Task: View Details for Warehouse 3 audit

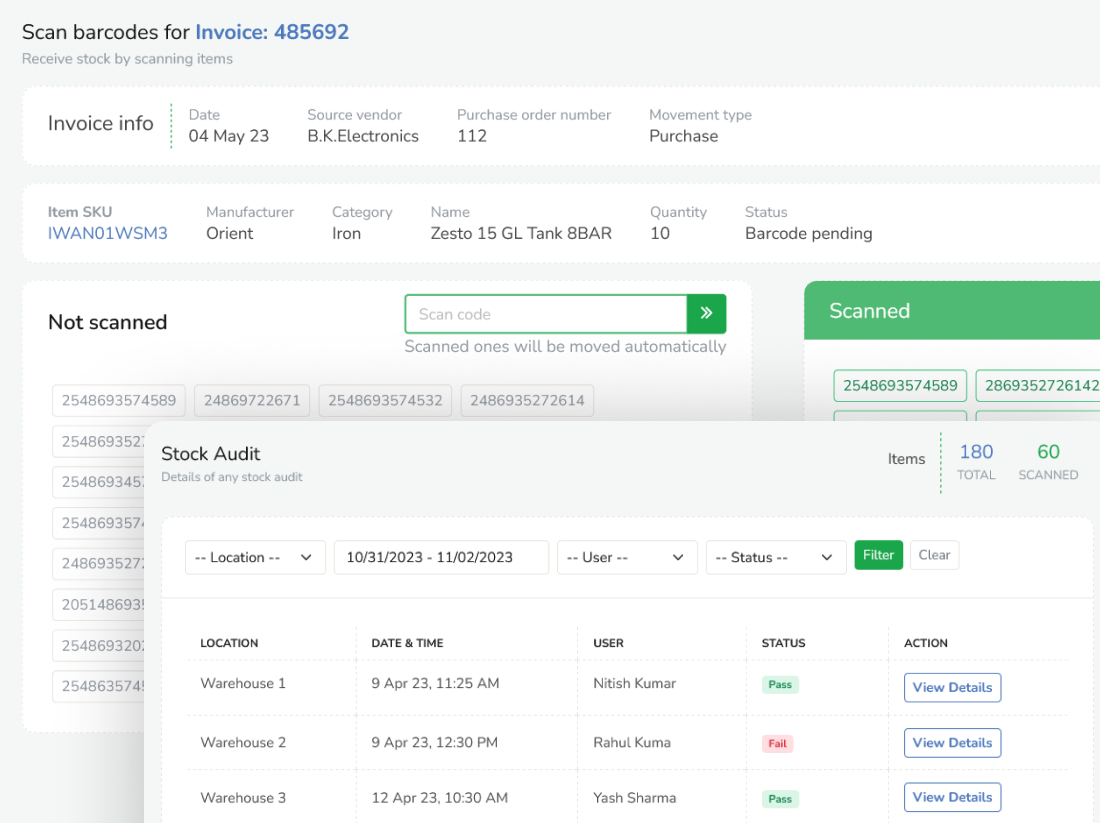Action: click(x=952, y=797)
